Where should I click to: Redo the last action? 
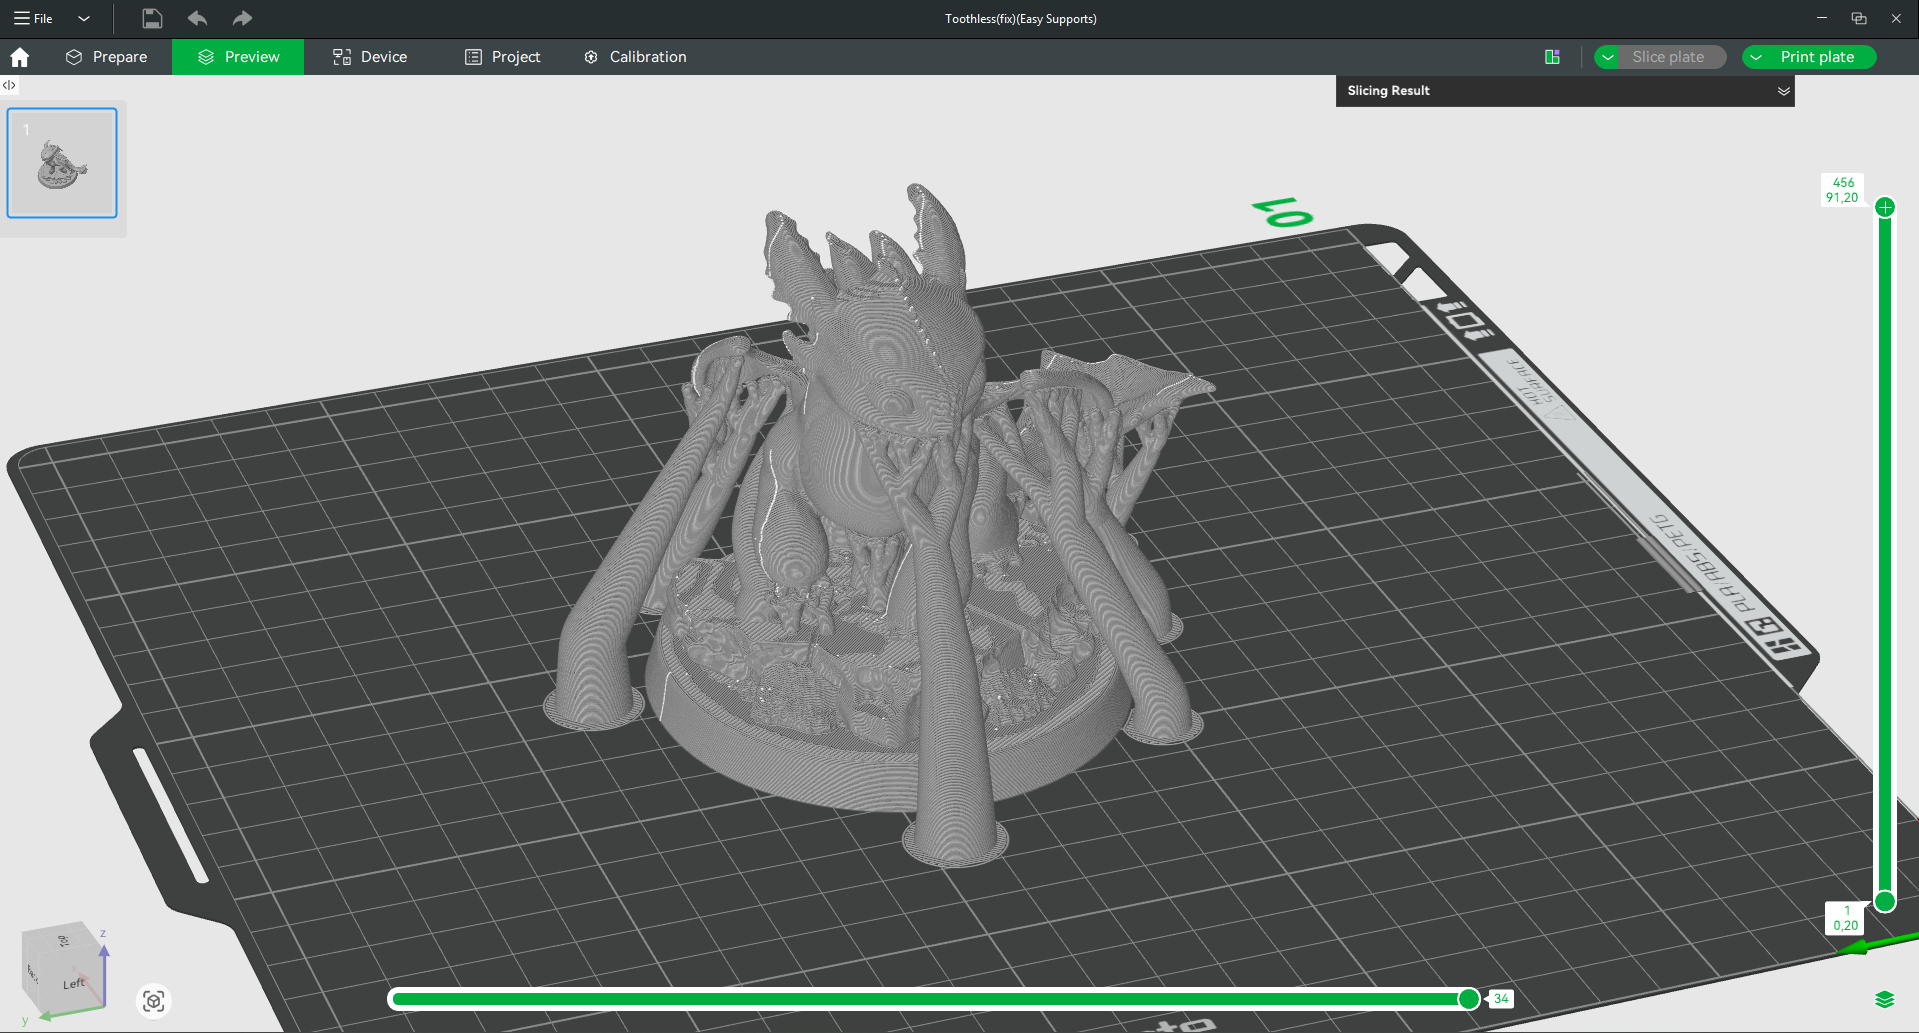point(242,18)
